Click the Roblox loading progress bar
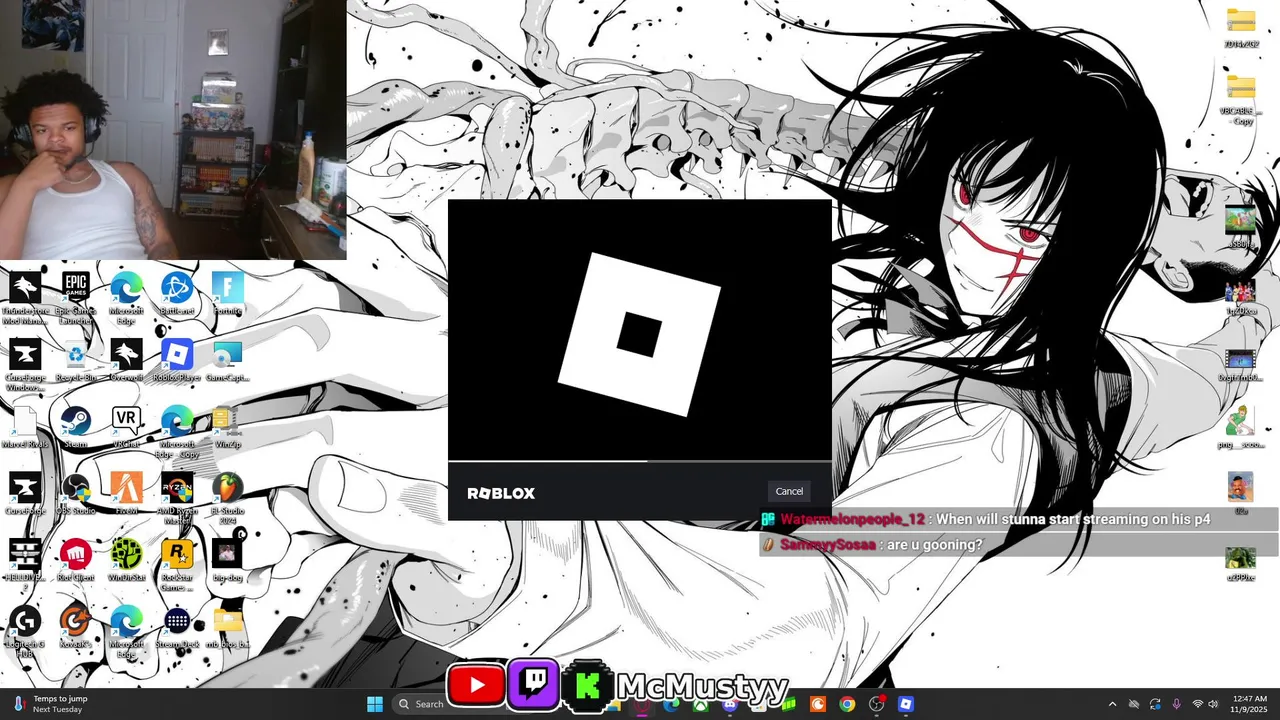1280x720 pixels. point(640,462)
